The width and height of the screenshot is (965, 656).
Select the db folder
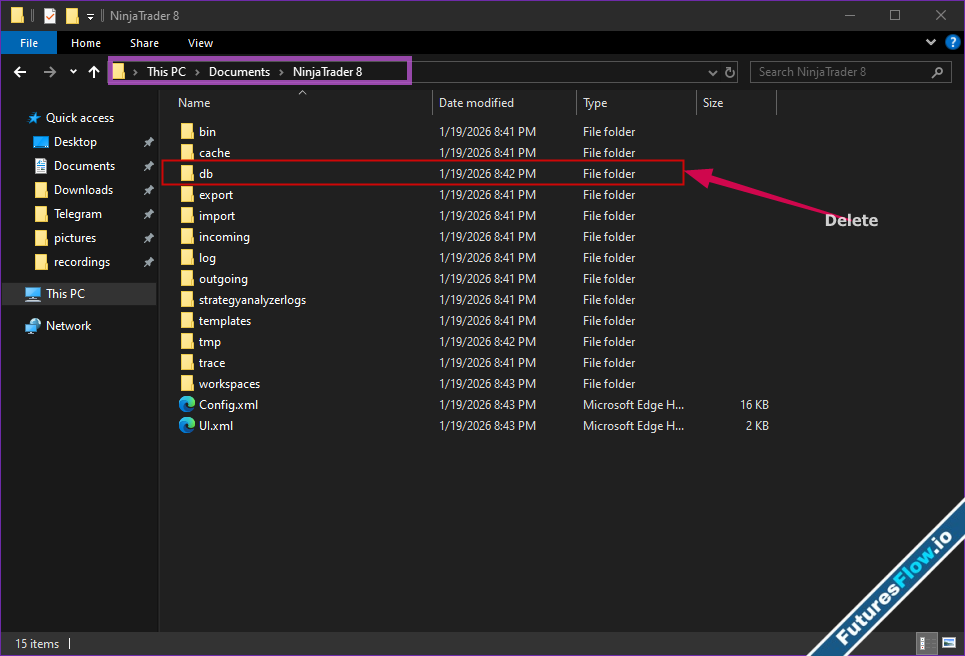pos(206,174)
